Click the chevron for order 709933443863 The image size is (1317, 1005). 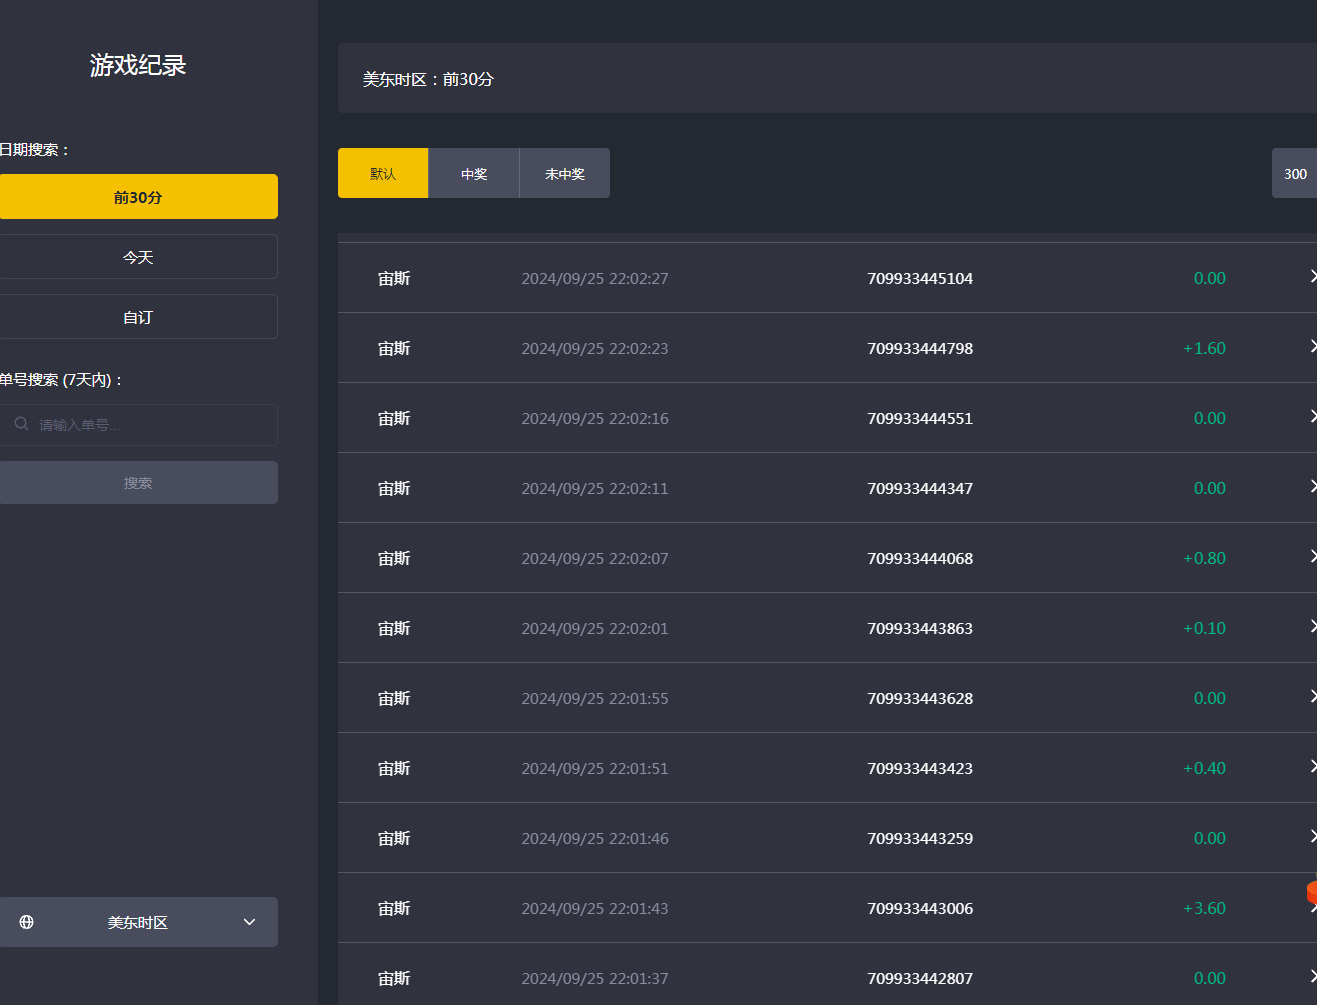[1312, 627]
